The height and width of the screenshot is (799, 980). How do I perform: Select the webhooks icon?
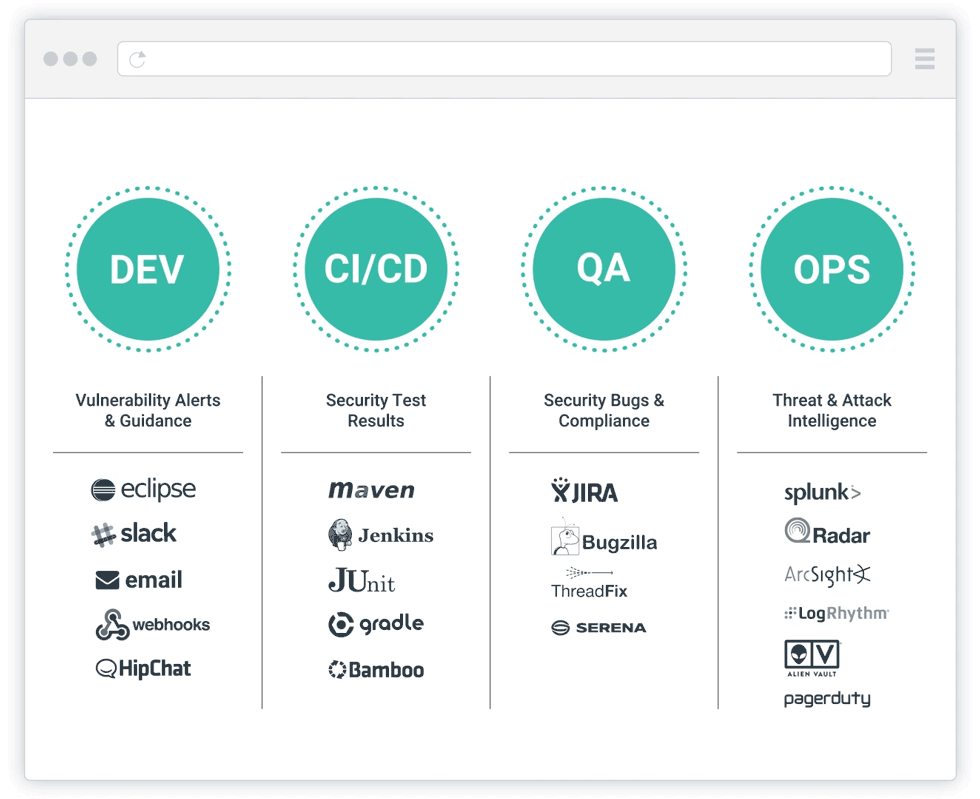112,626
